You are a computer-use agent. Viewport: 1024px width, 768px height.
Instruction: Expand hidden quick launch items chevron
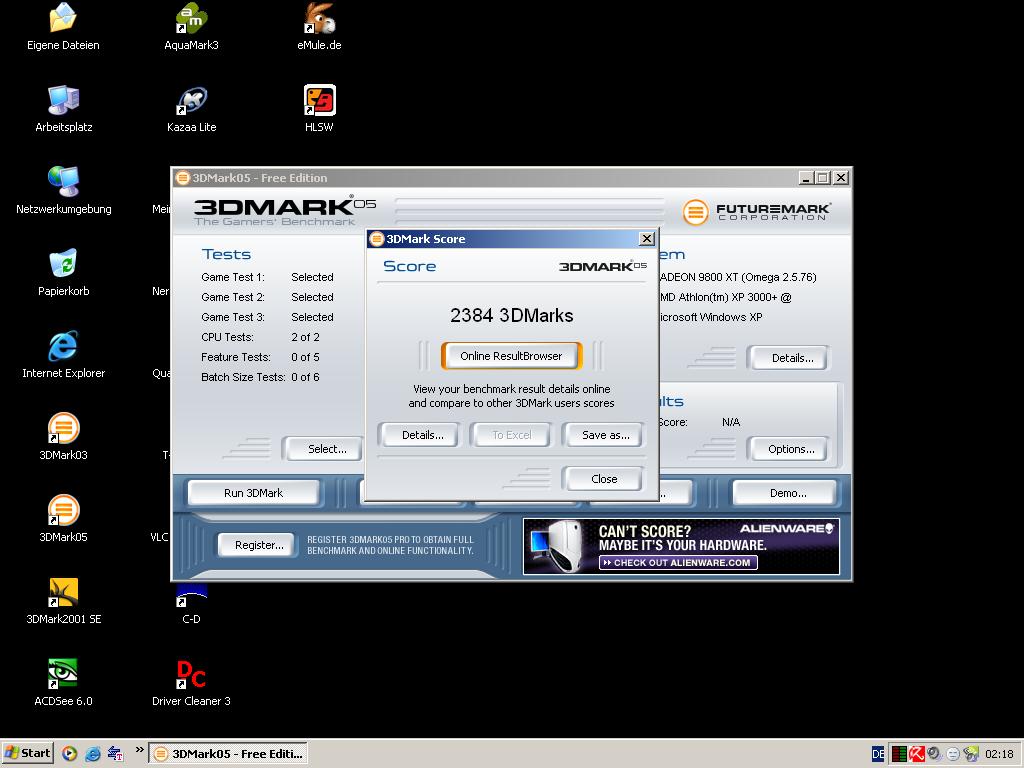coord(139,750)
